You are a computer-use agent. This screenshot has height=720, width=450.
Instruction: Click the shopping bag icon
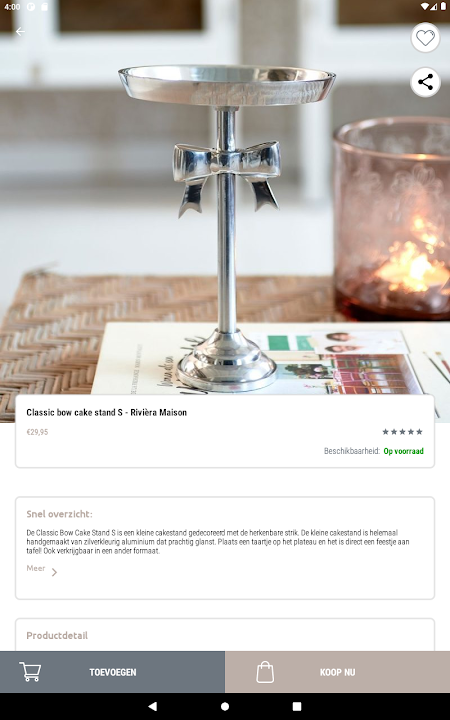265,672
